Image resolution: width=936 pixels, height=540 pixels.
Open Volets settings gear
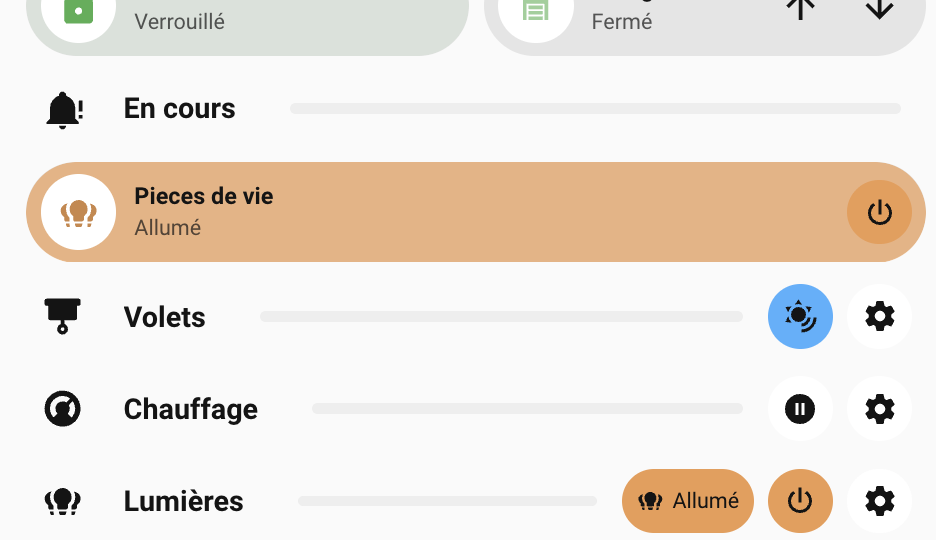[879, 317]
